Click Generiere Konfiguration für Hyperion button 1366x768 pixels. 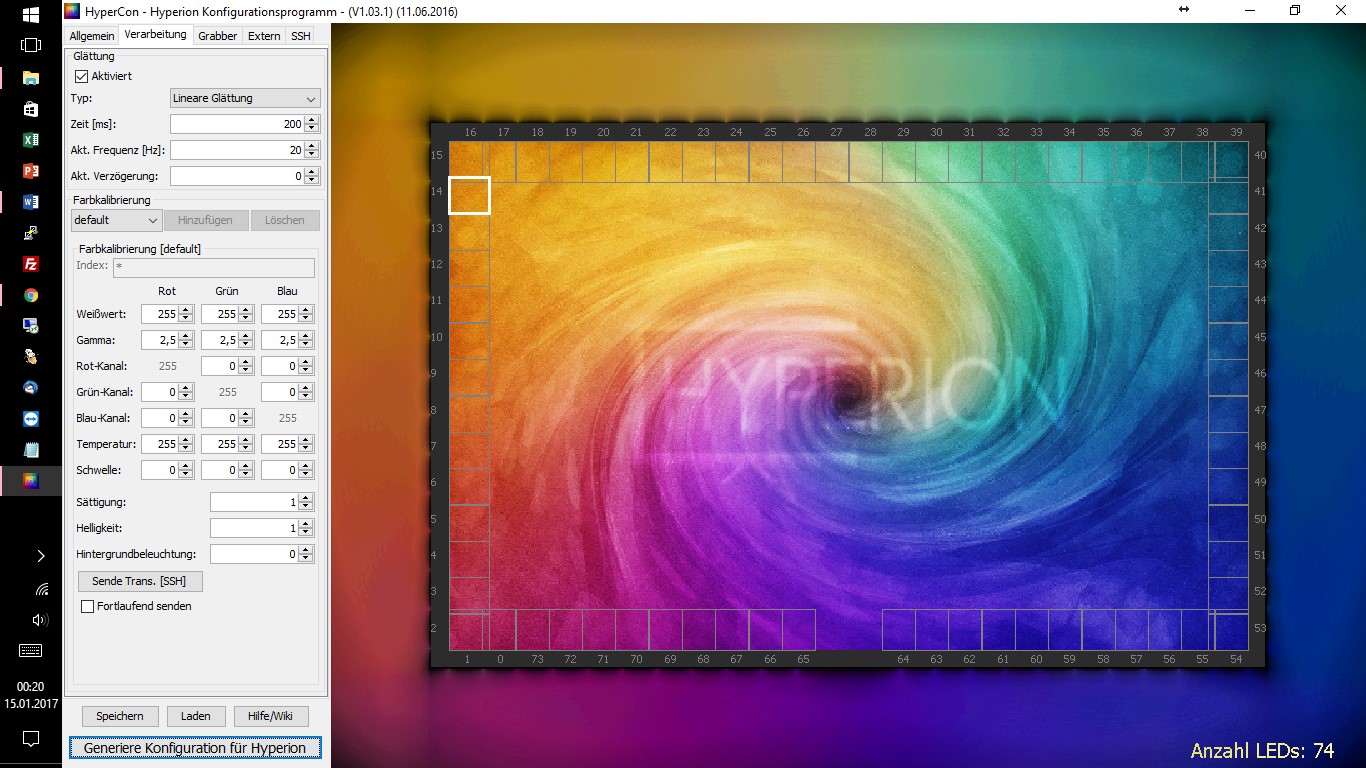(x=195, y=748)
